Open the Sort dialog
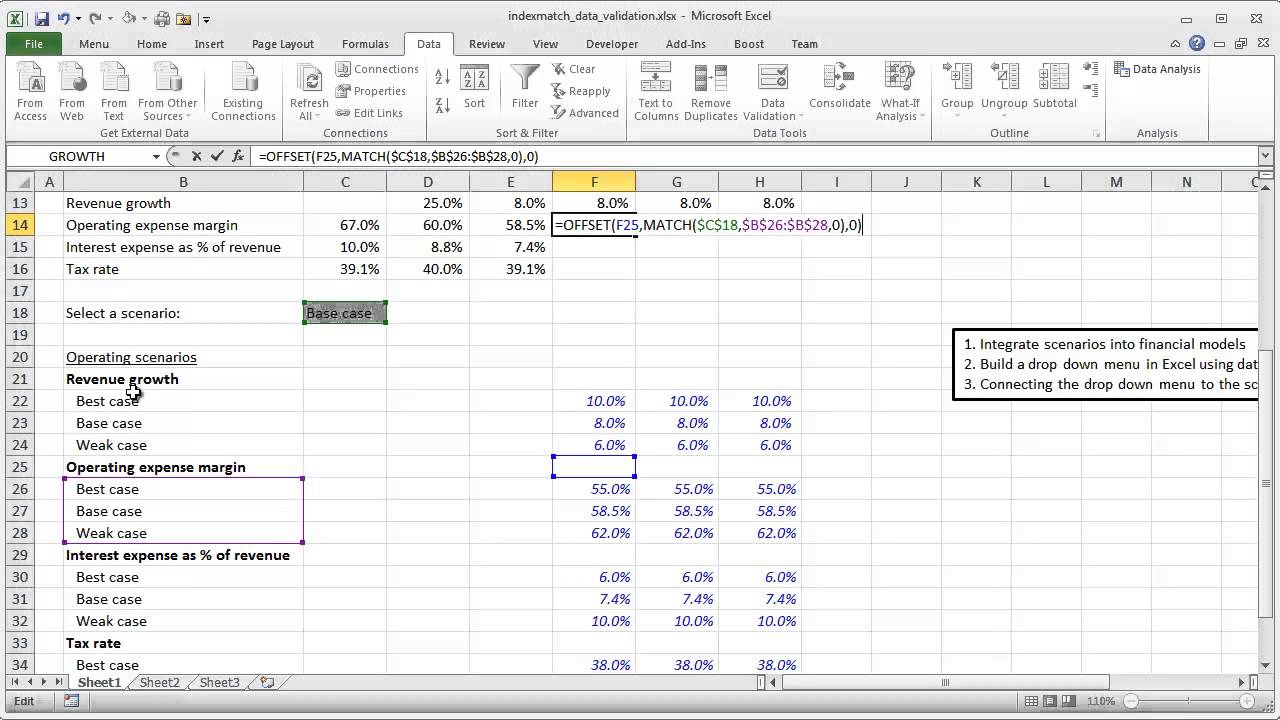This screenshot has height=720, width=1280. coord(474,88)
